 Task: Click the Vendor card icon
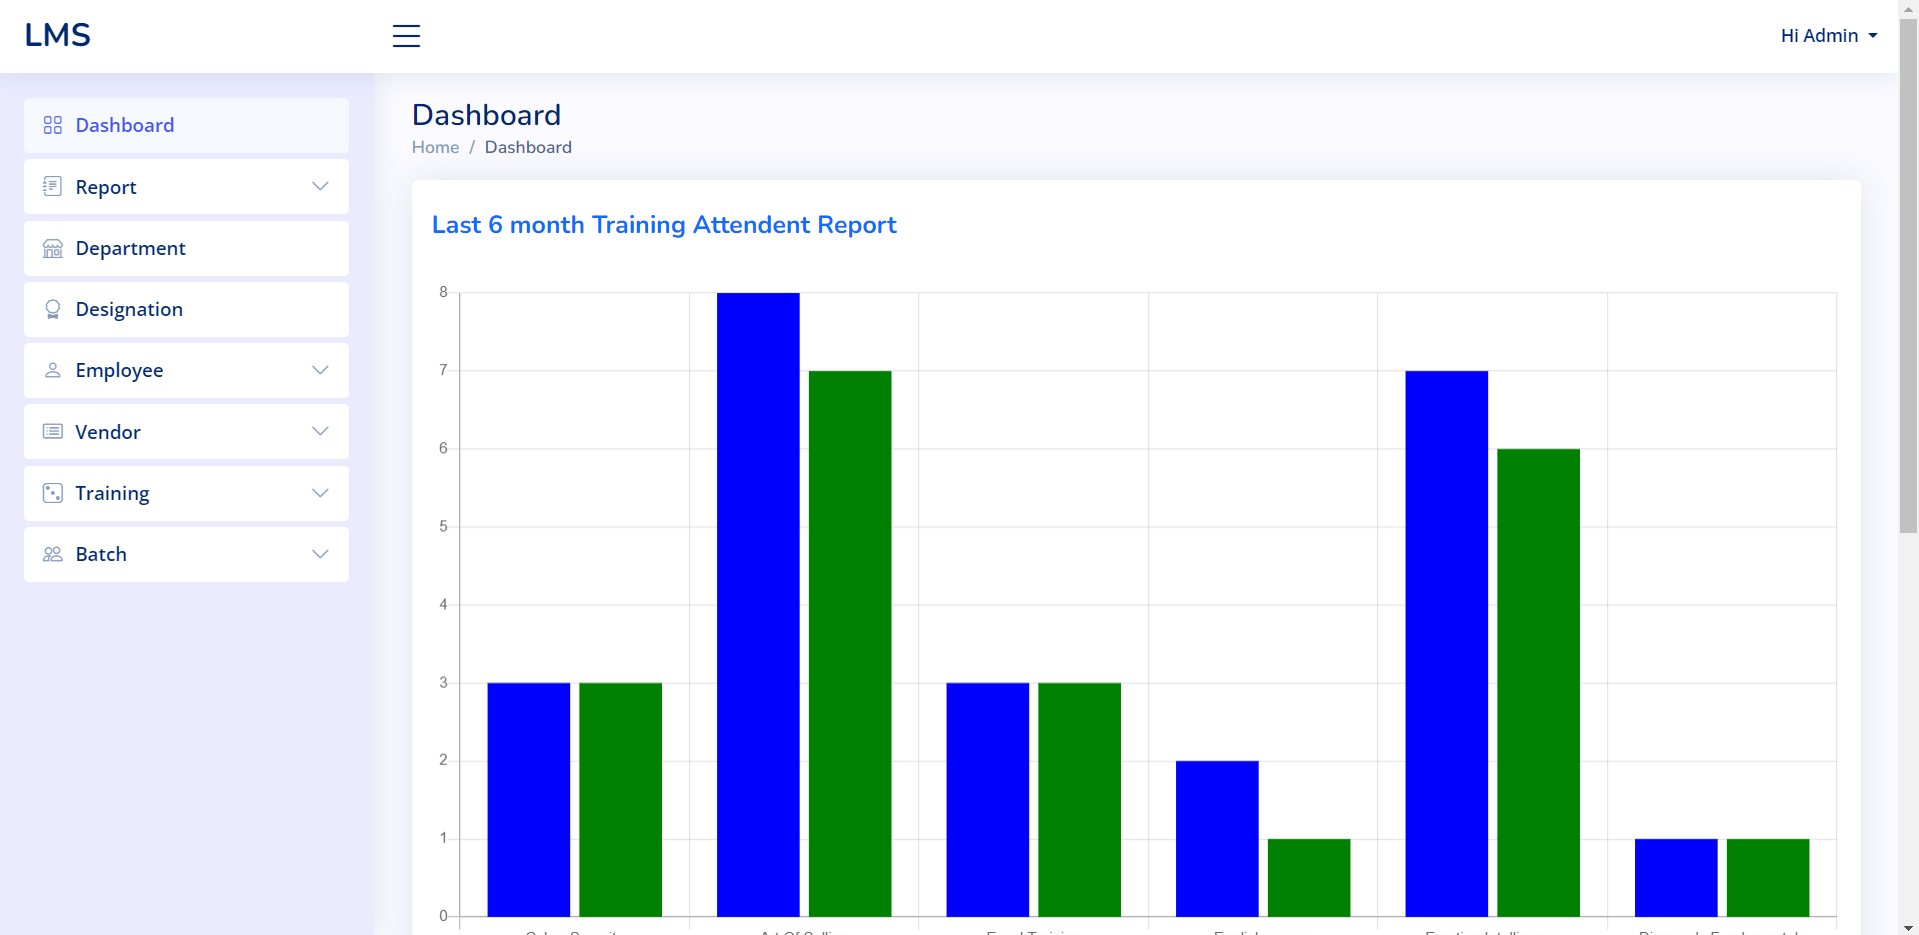[53, 431]
